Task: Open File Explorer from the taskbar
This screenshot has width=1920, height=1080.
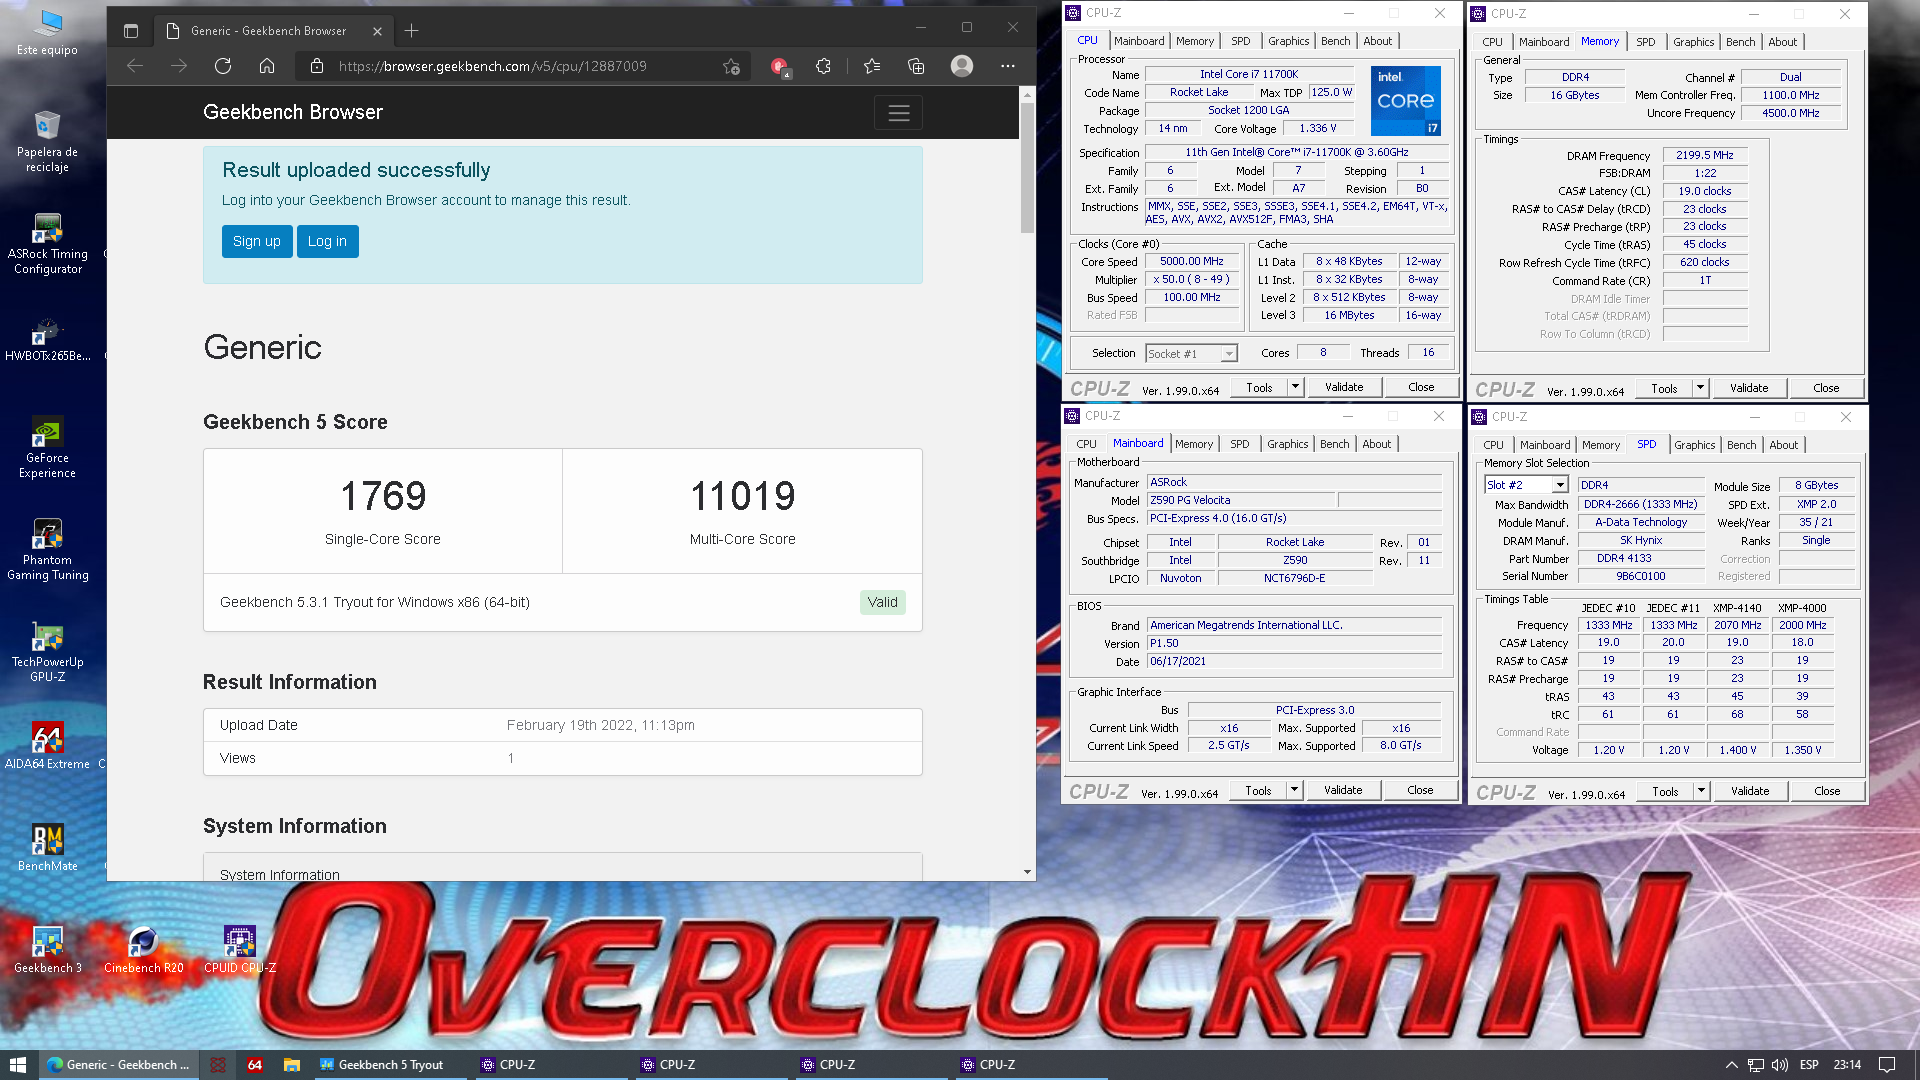Action: click(x=291, y=1065)
